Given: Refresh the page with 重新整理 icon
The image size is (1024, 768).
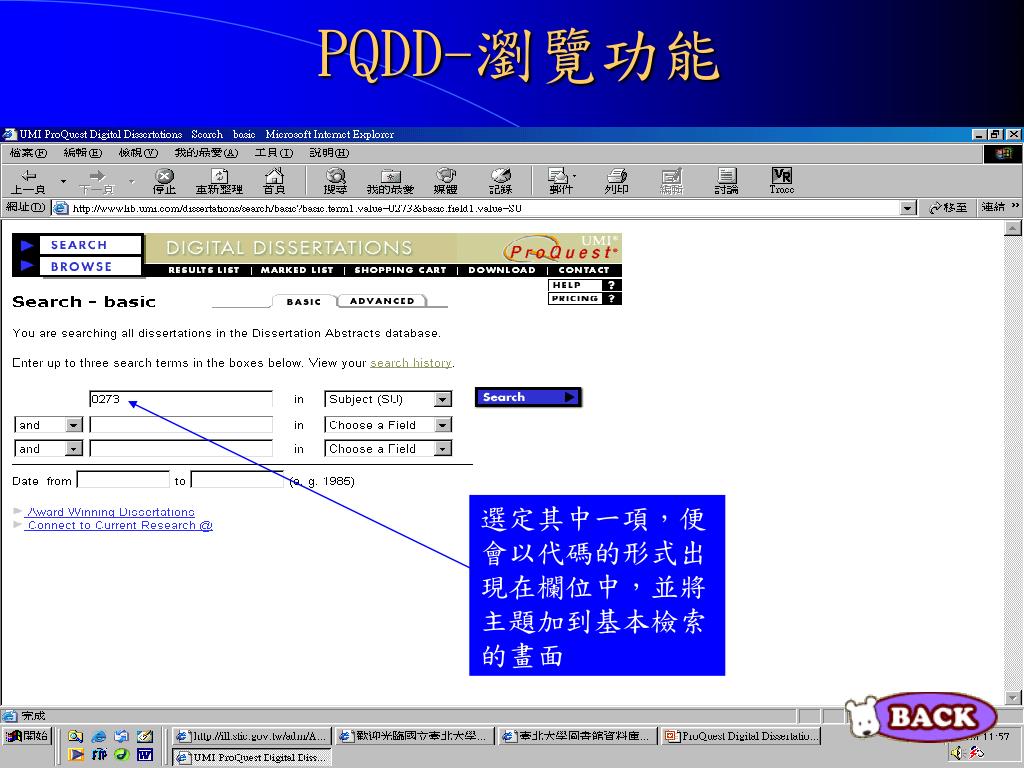Looking at the screenshot, I should tap(219, 181).
